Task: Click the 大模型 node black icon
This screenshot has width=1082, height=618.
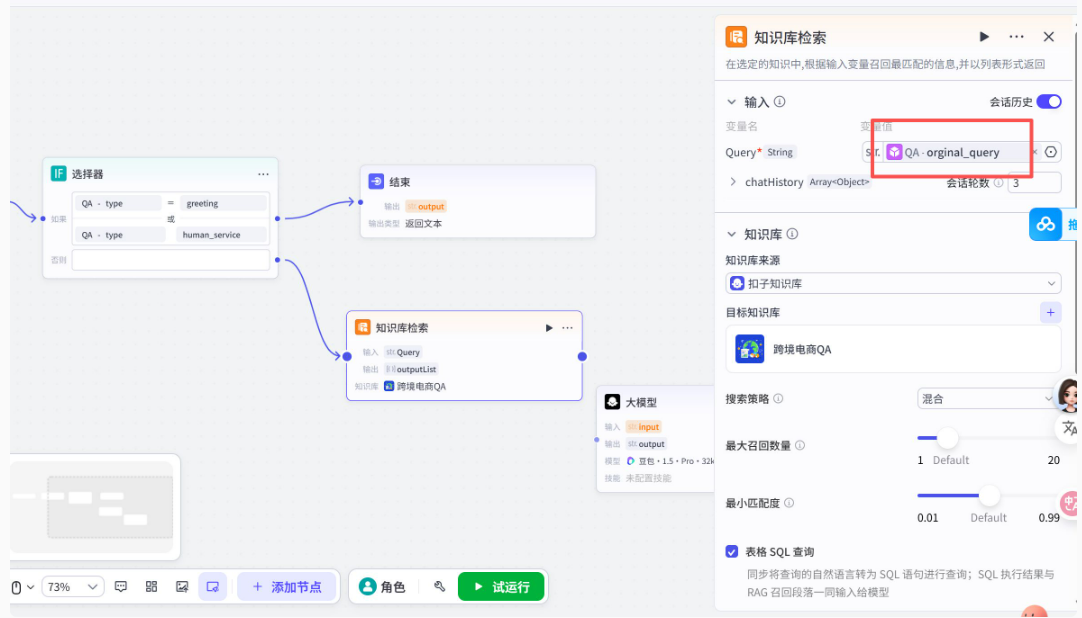Action: tap(612, 401)
